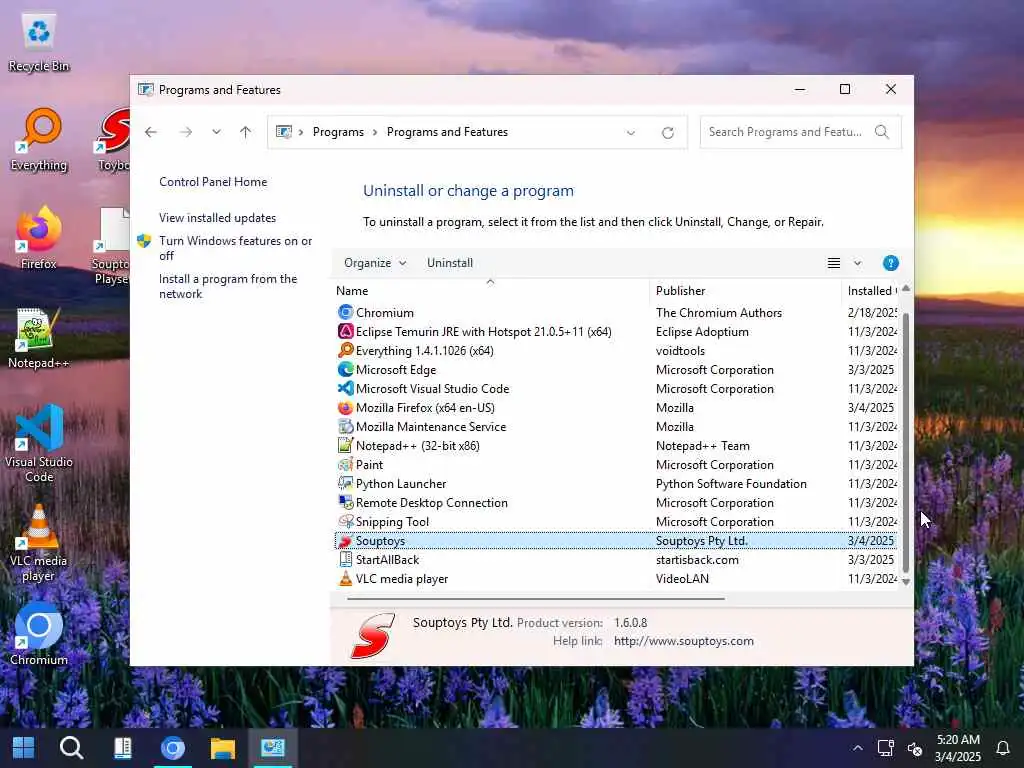Open the Chromium desktop shortcut
This screenshot has width=1024, height=768.
[x=39, y=633]
